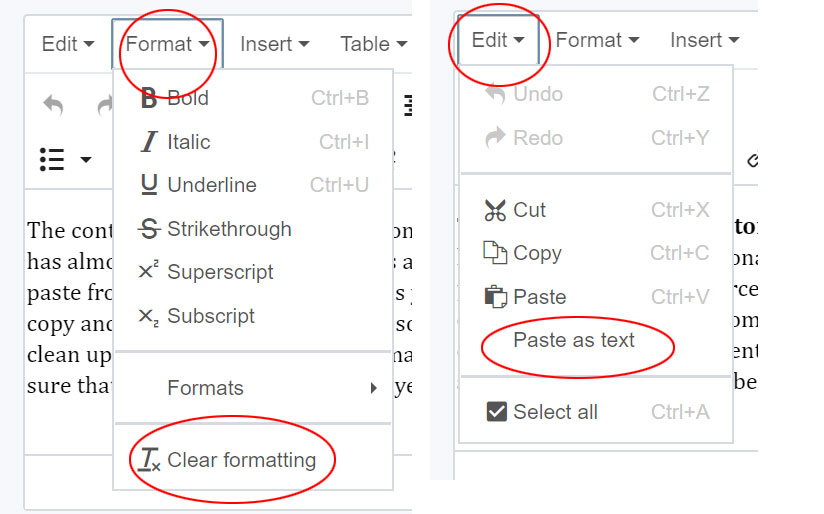Click the undo arrow in left toolbar

click(x=53, y=105)
